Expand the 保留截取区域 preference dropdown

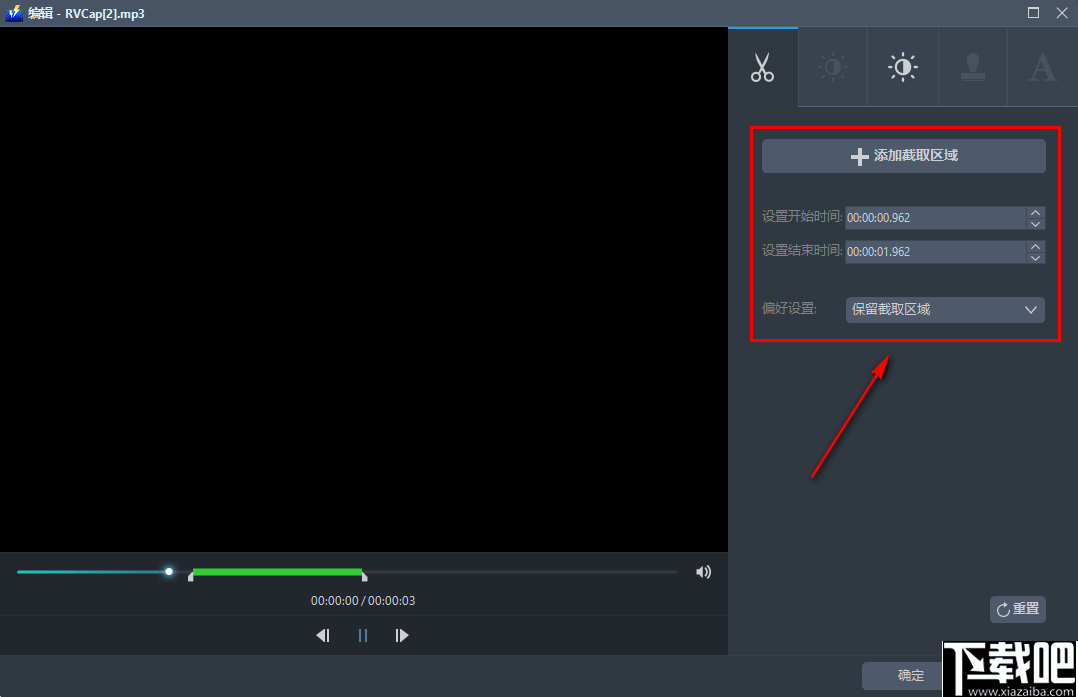[x=945, y=309]
